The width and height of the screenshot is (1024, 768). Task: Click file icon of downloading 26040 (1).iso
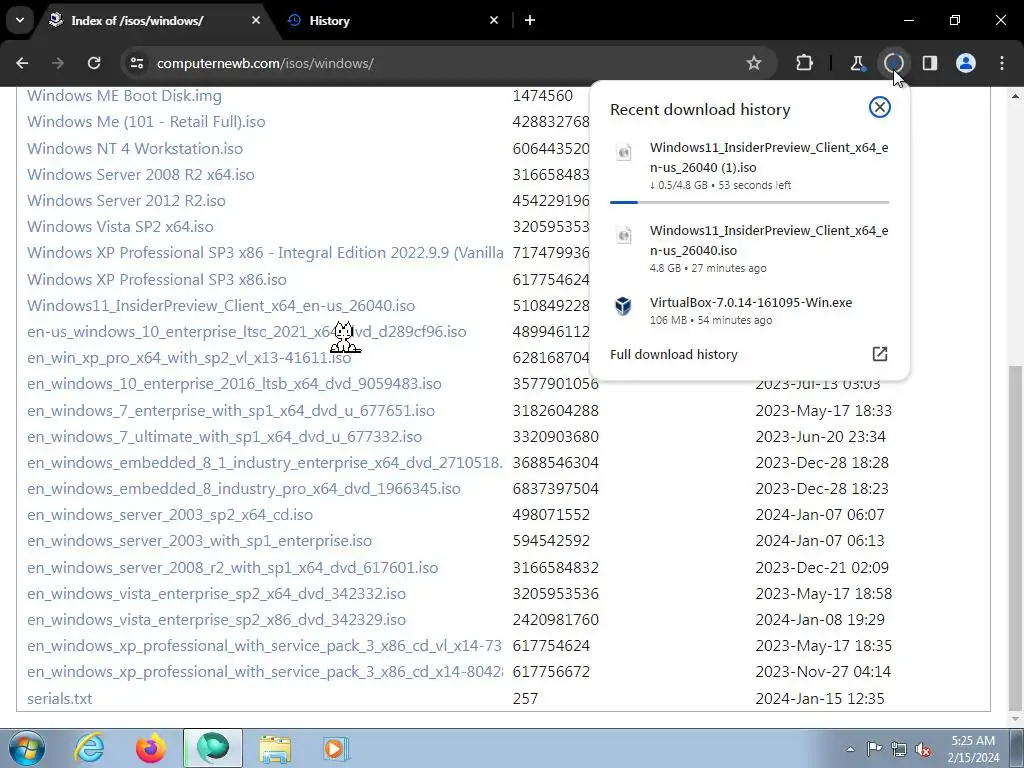[x=624, y=153]
